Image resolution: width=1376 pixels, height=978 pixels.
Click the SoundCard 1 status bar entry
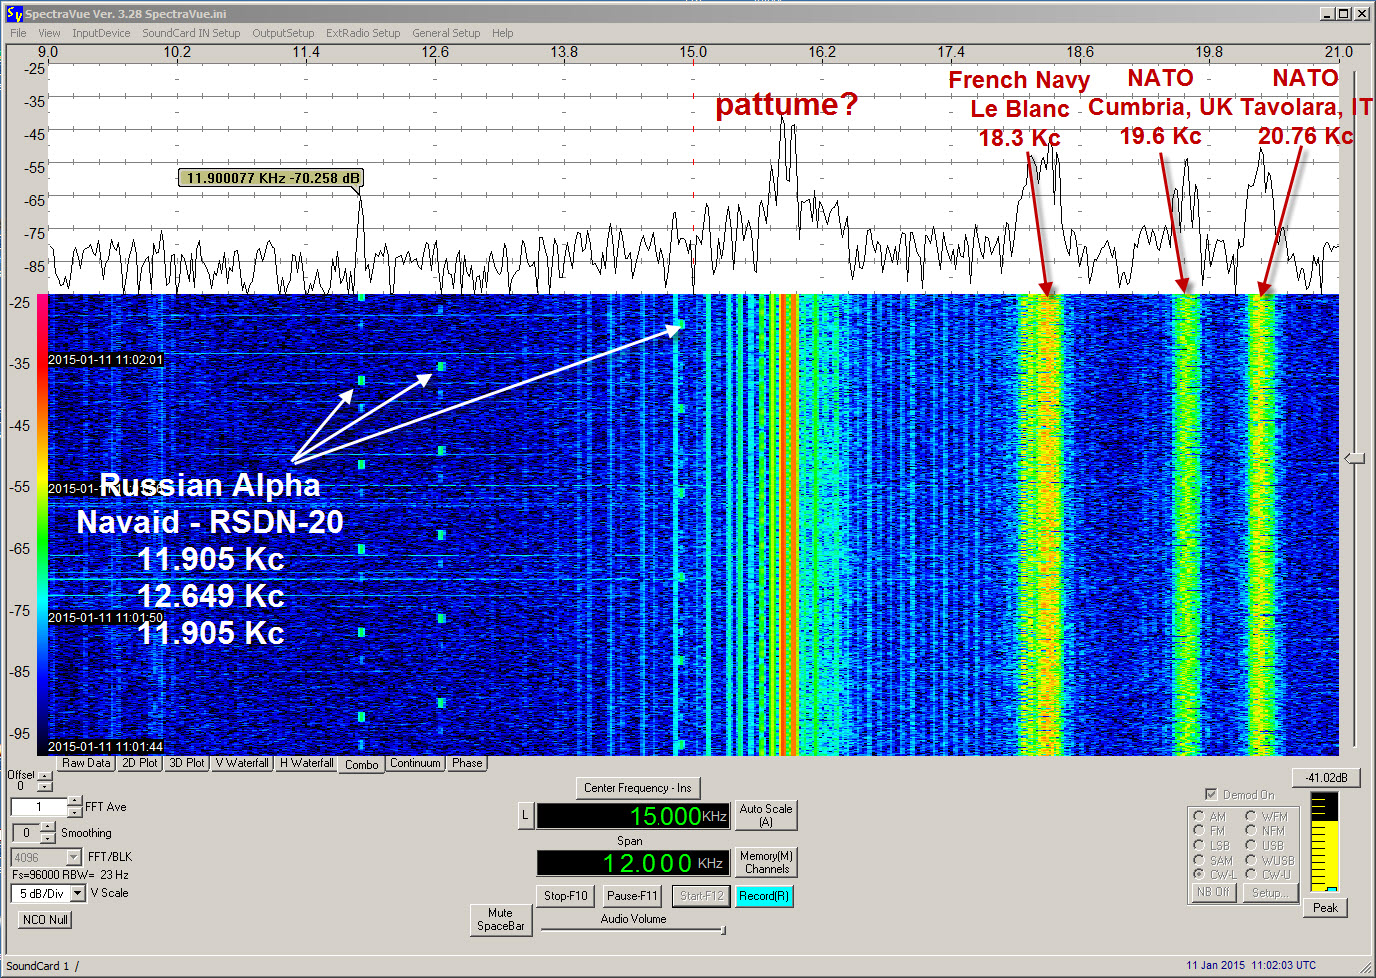pos(38,966)
